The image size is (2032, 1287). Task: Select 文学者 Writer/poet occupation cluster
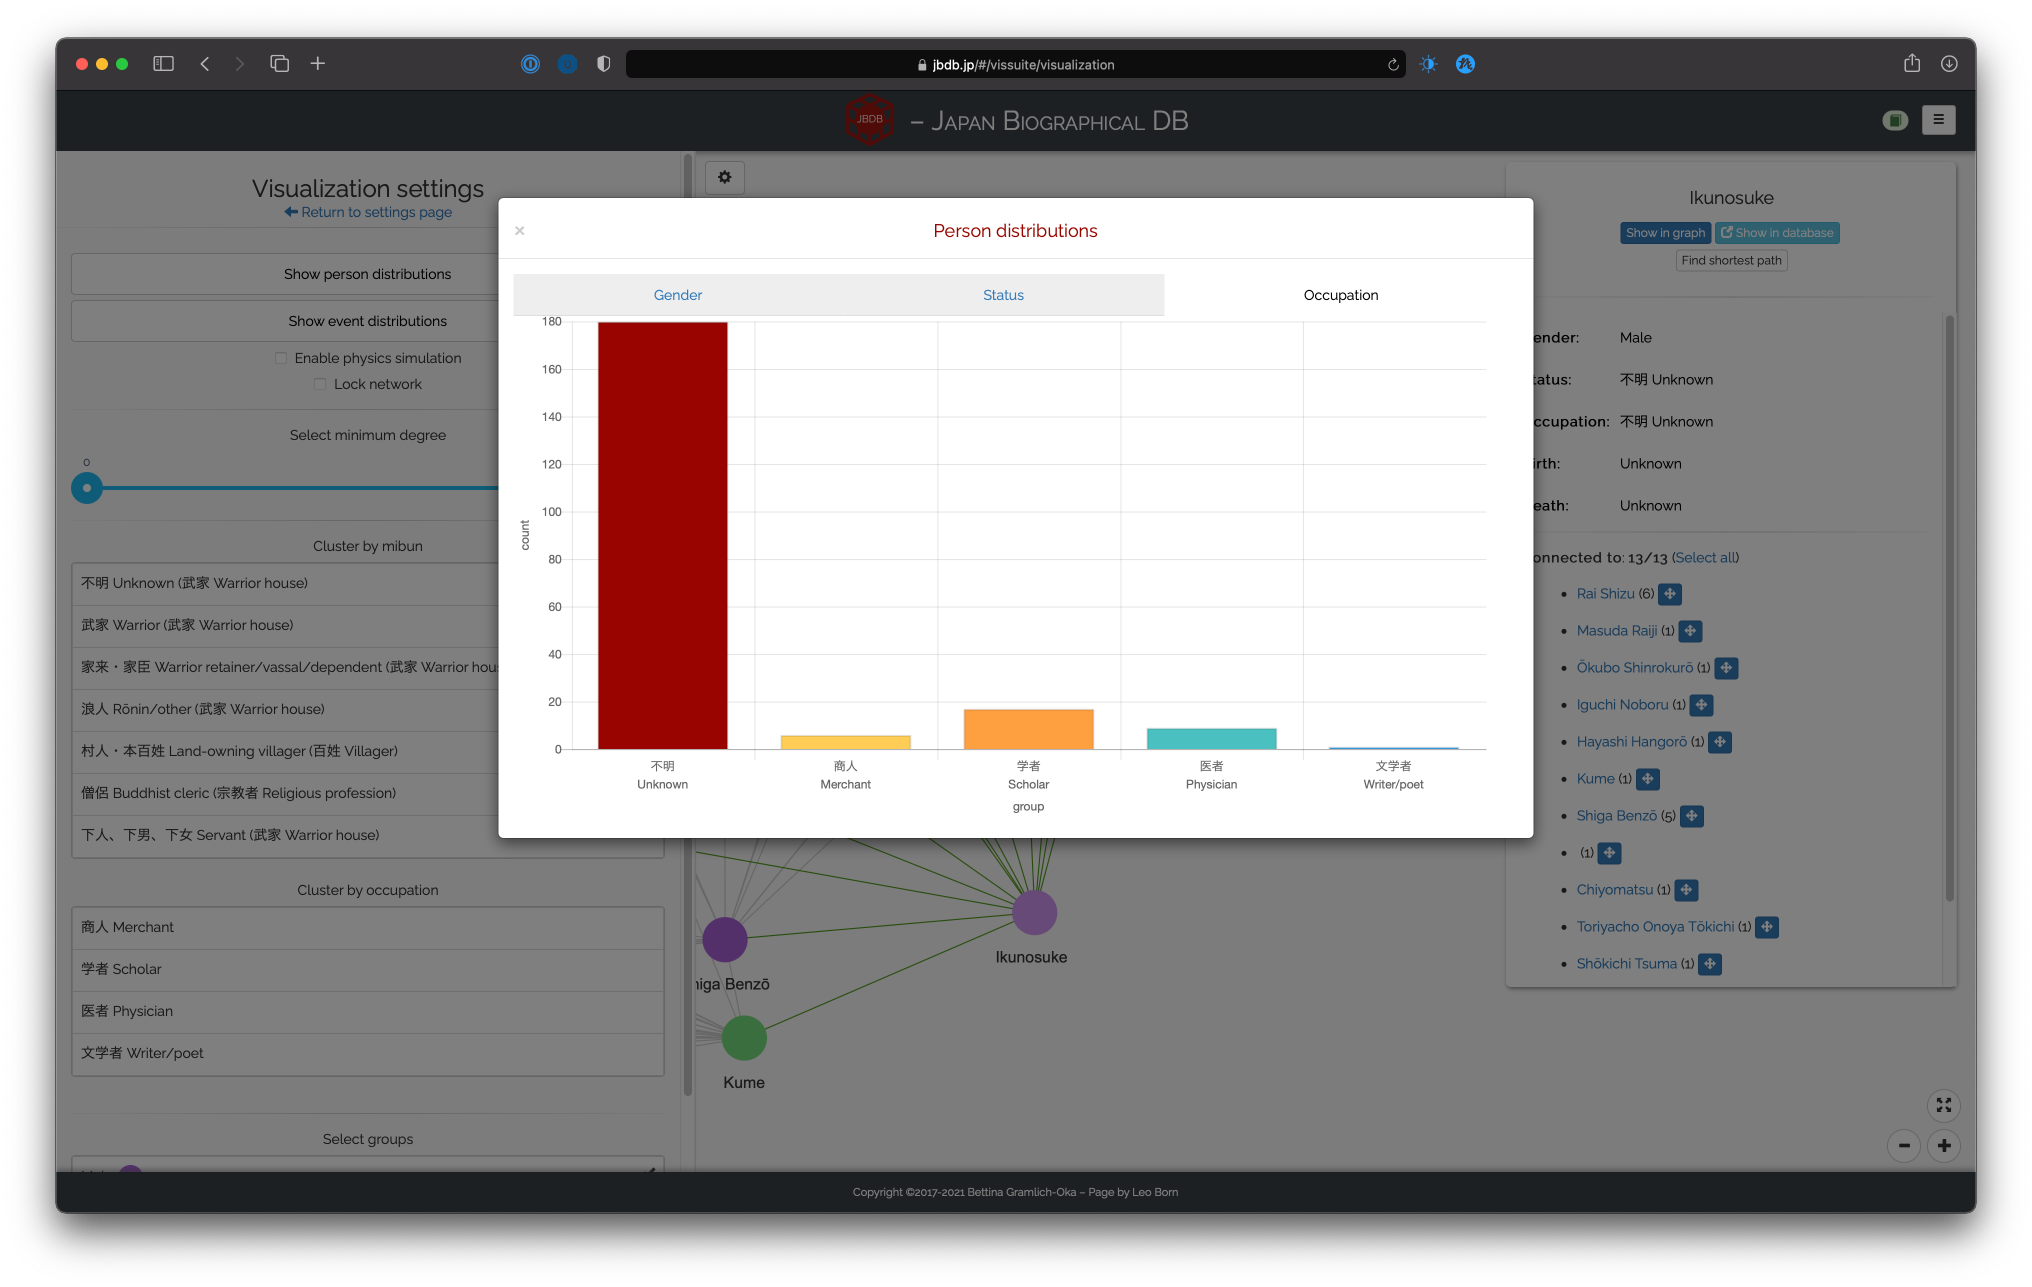367,1054
